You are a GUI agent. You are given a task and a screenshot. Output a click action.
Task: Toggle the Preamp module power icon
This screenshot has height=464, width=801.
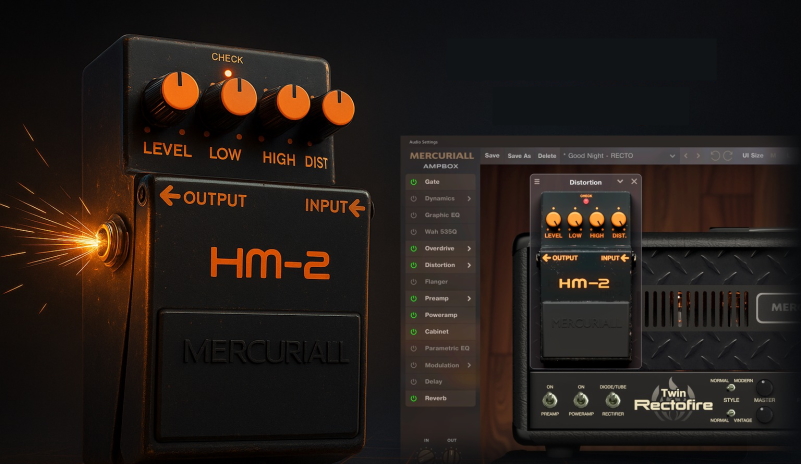coord(414,298)
